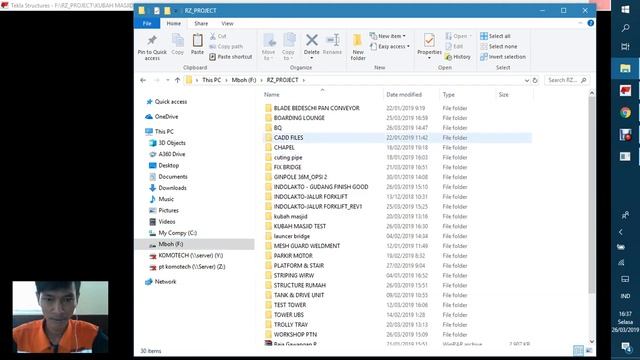Collapse the ribbon with chevron arrow

(x=580, y=23)
